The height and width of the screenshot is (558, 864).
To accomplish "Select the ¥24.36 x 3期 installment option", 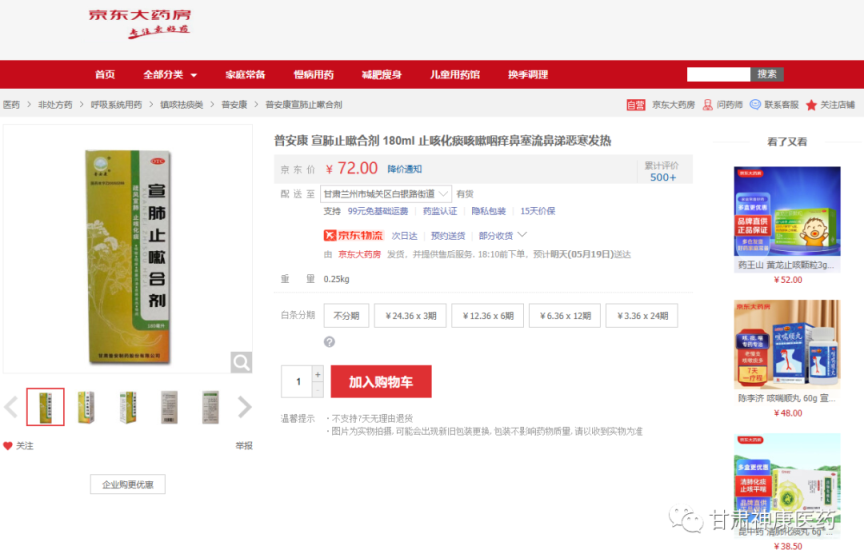I will coord(411,316).
